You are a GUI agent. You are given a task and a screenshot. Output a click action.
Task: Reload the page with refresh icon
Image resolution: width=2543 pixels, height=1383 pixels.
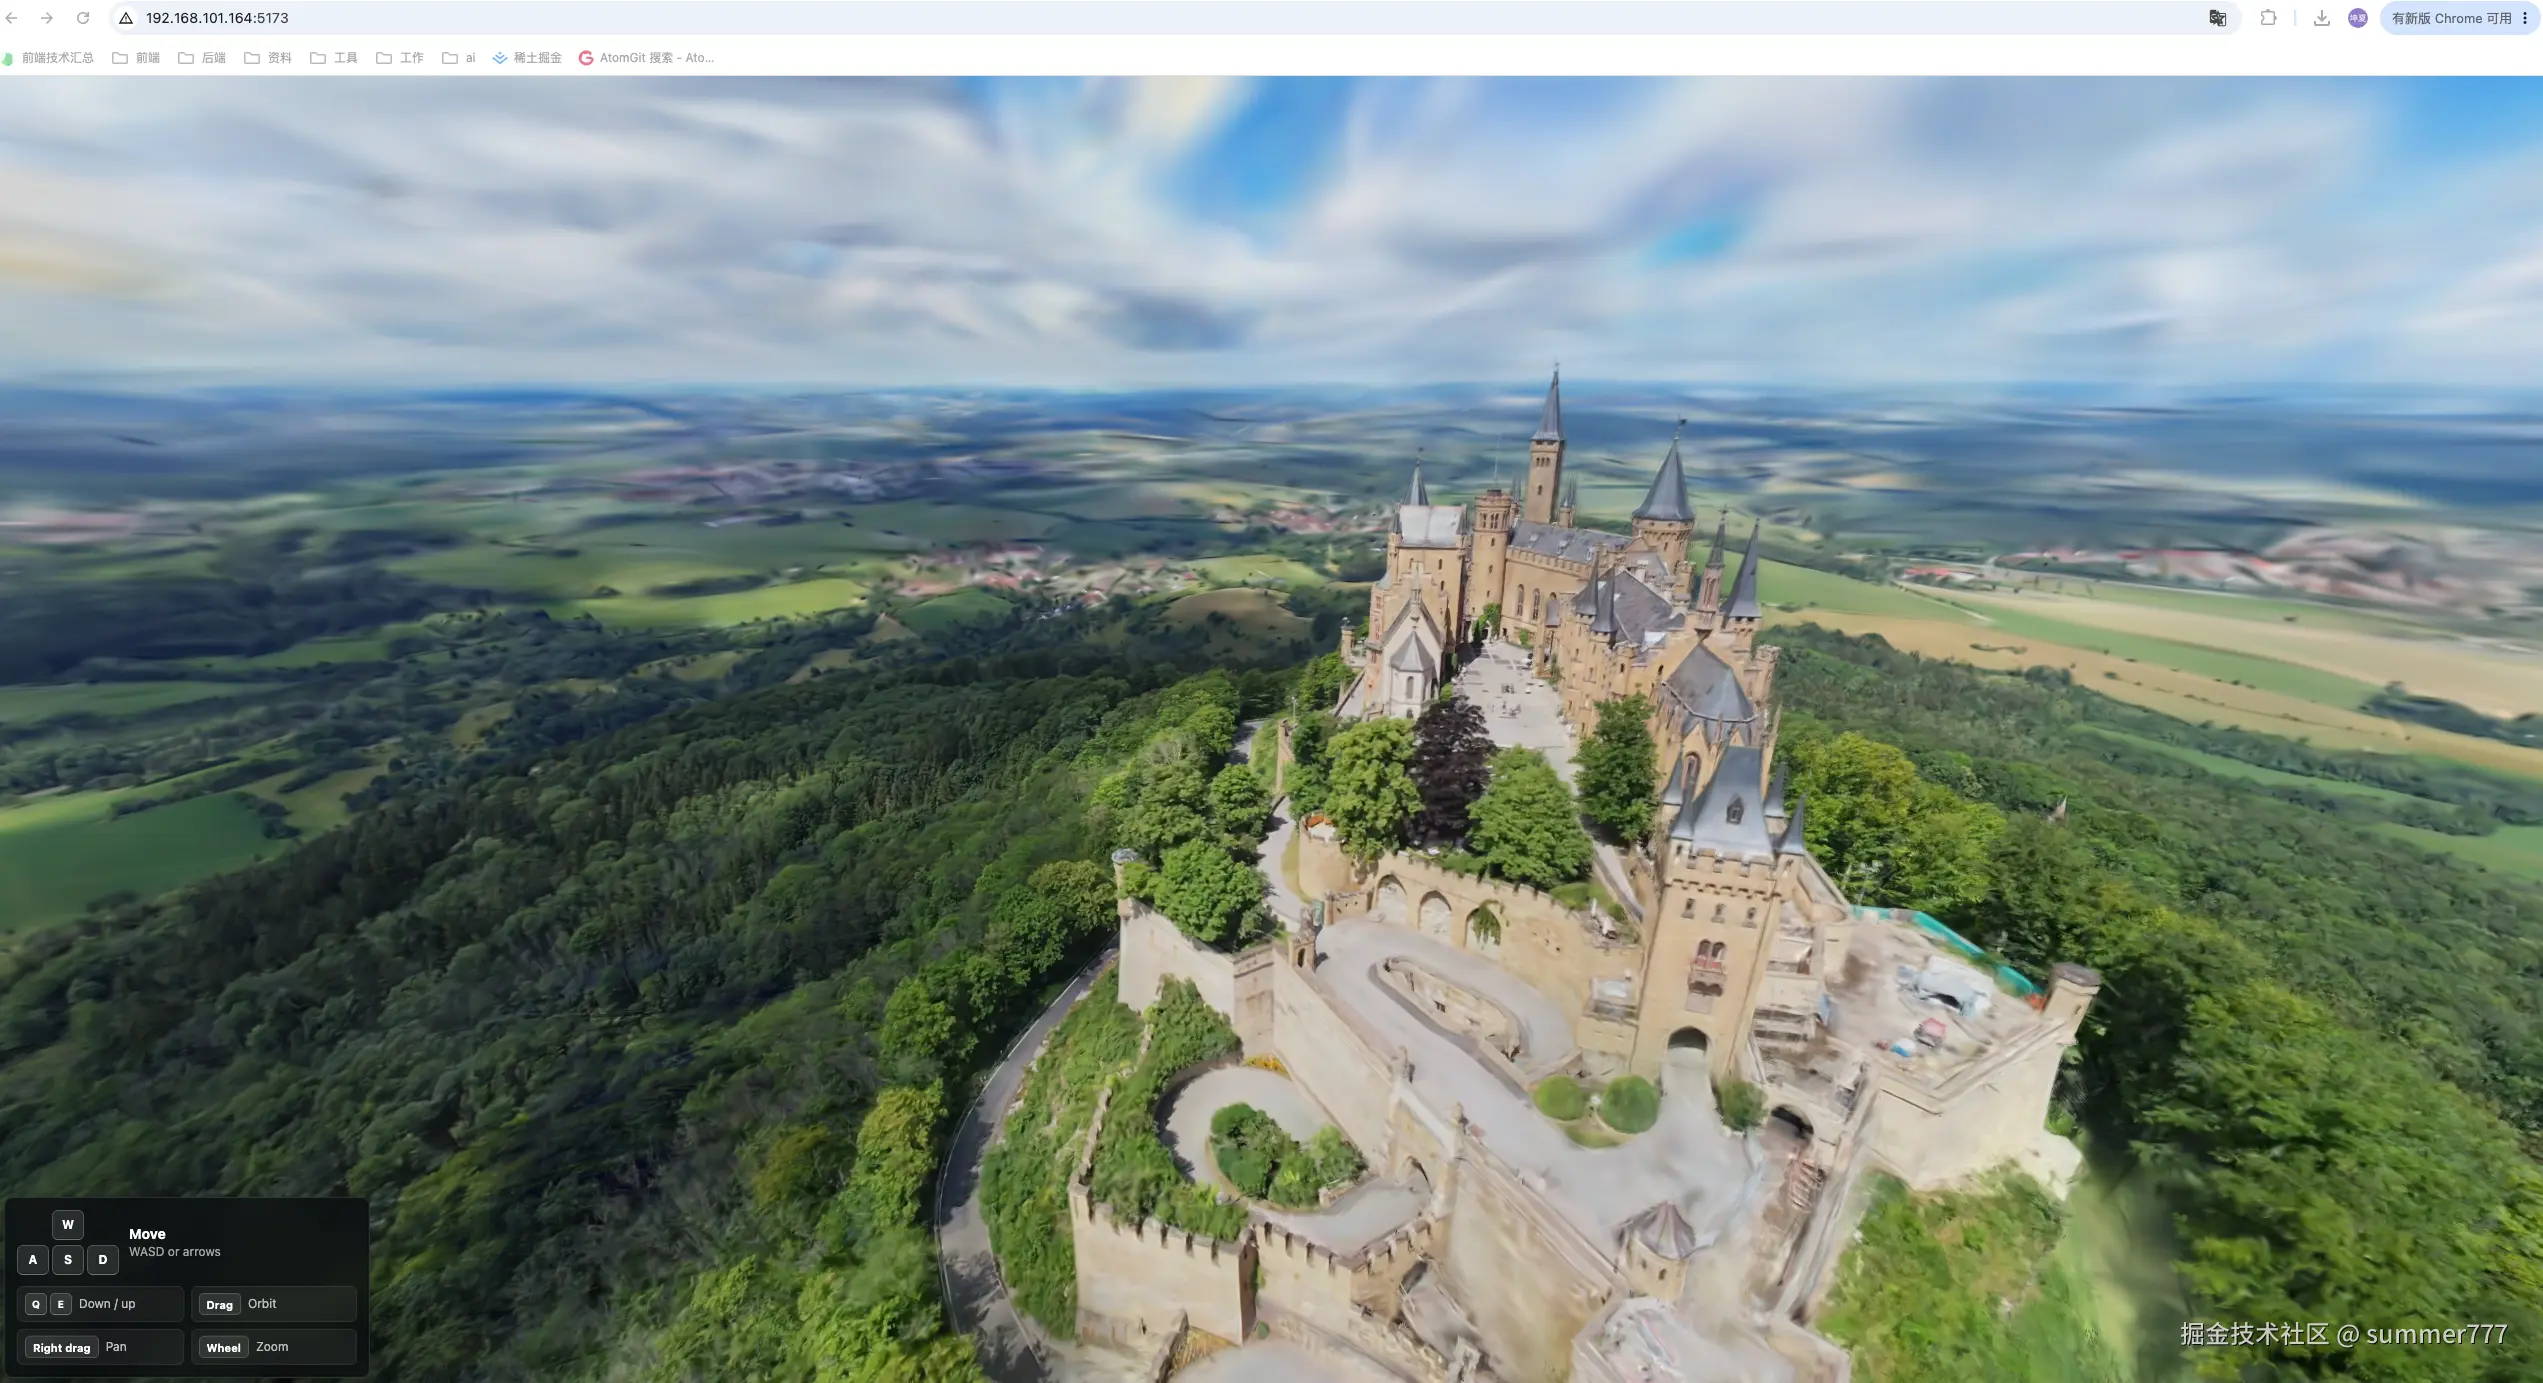(x=83, y=18)
